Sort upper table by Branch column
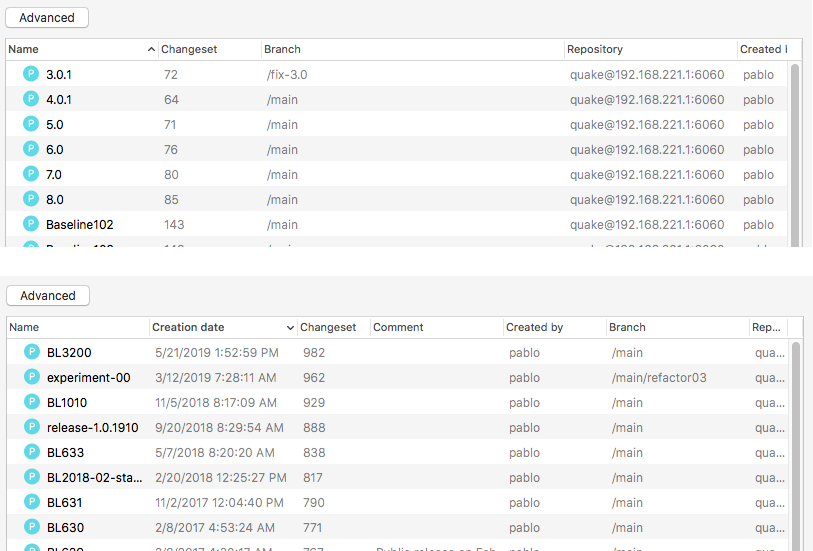This screenshot has width=813, height=551. click(412, 49)
